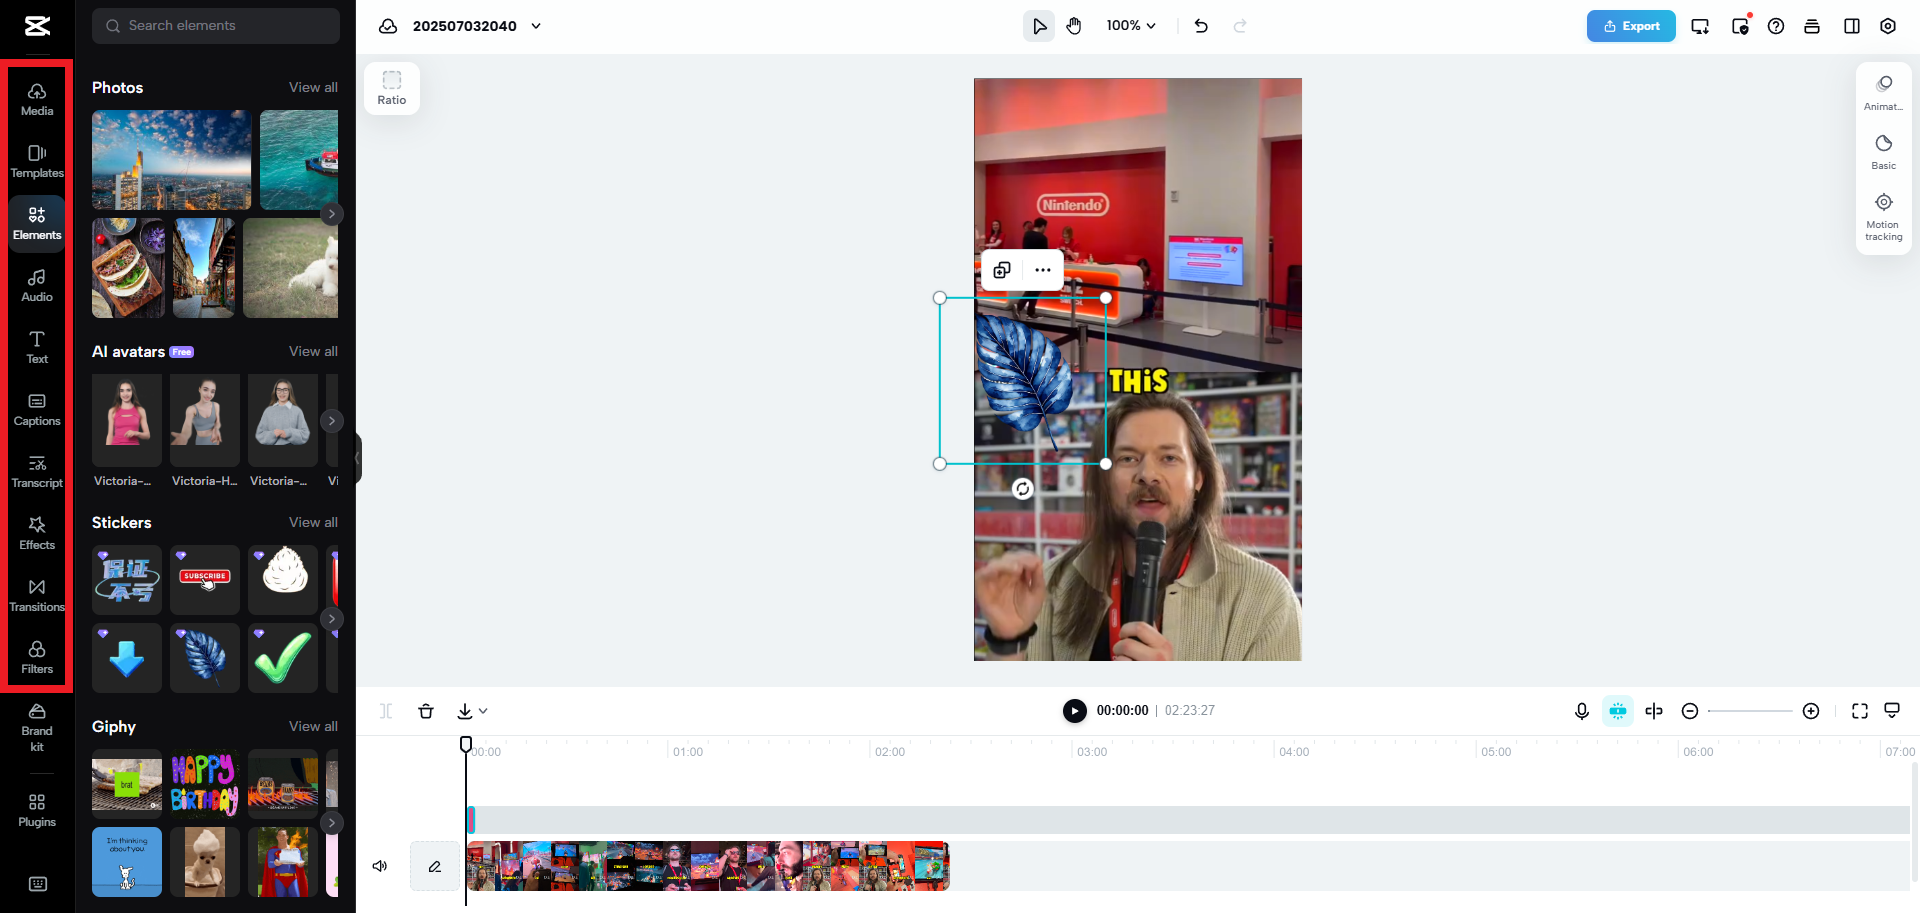Enable fullscreen timeline view
Screen dimensions: 1920x913
click(1860, 711)
